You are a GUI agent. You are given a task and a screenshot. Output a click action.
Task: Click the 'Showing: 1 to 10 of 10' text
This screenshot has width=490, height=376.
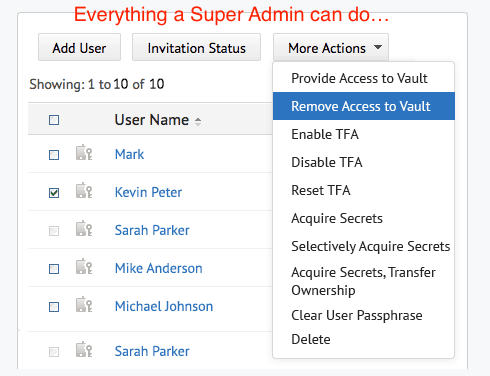(x=97, y=84)
